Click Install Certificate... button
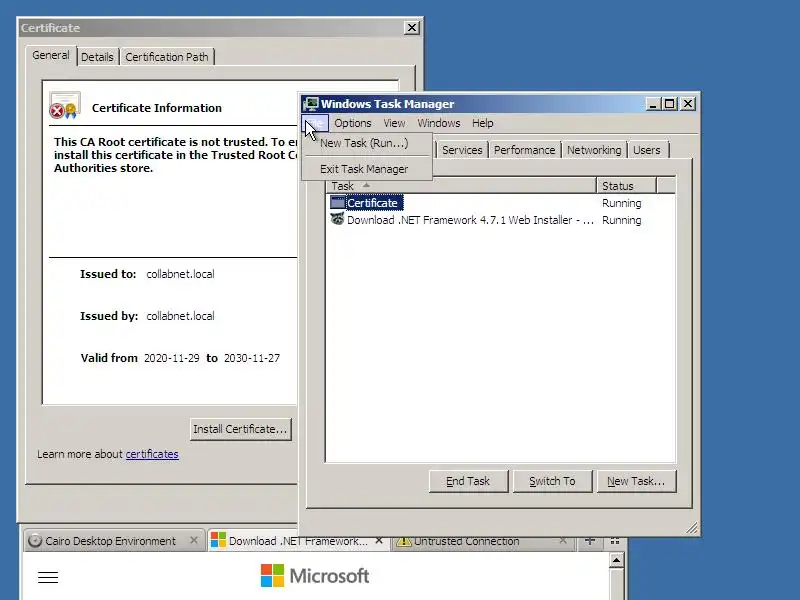 tap(240, 429)
